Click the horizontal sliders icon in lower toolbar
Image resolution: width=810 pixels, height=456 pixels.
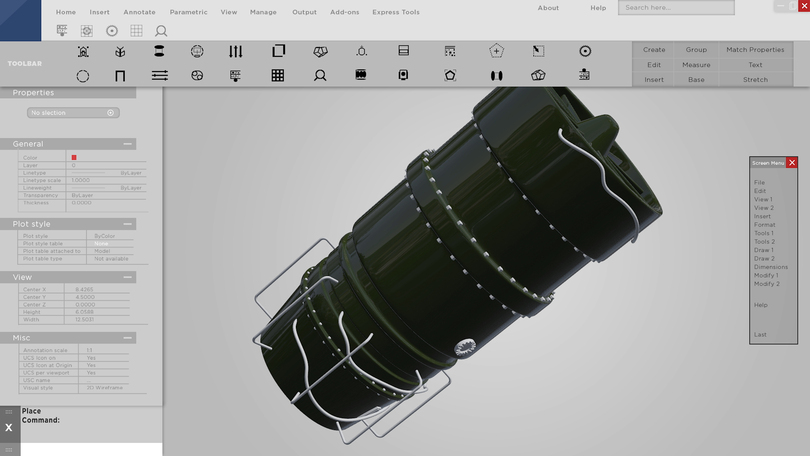(x=160, y=75)
